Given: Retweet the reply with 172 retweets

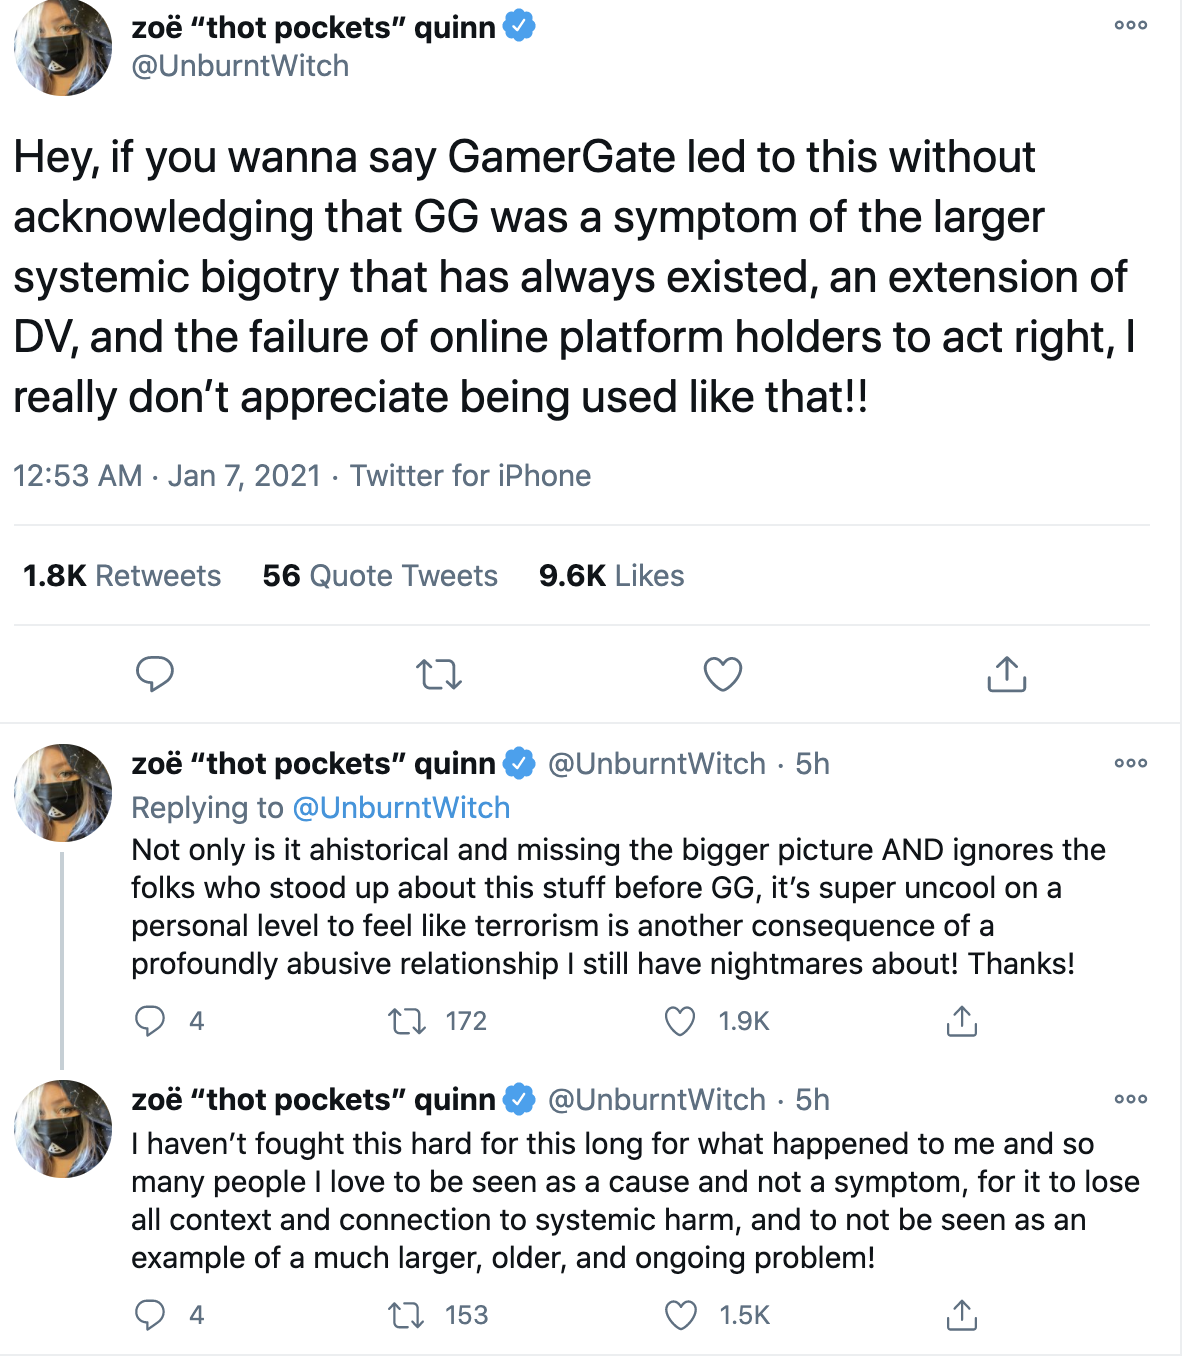Looking at the screenshot, I should pyautogui.click(x=407, y=1021).
